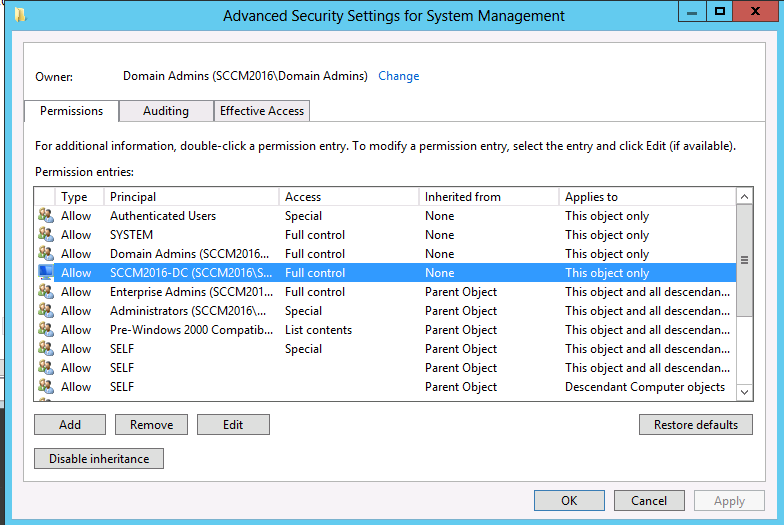
Task: Close the Advanced Security Settings window
Action: (x=756, y=11)
